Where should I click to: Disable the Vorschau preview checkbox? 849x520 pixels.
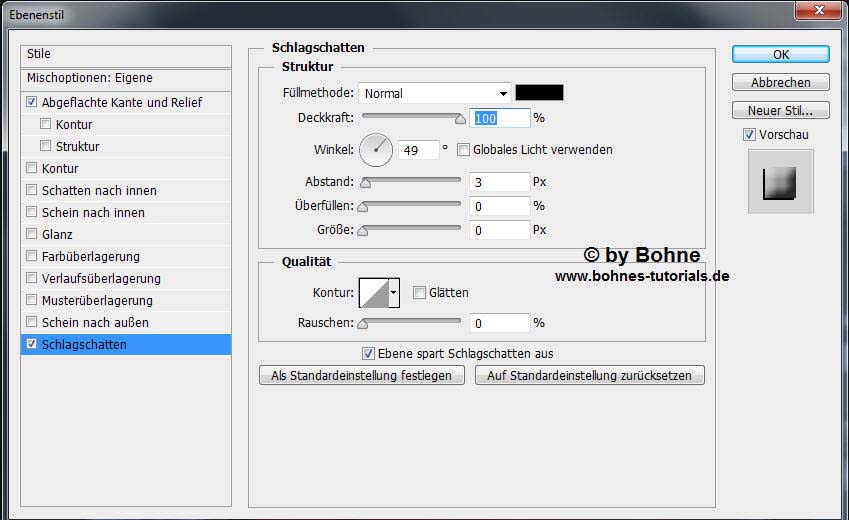(x=749, y=135)
